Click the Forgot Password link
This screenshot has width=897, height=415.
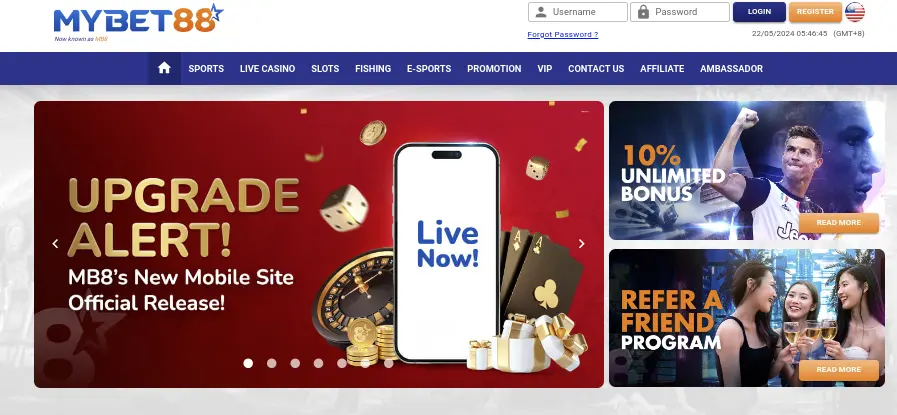pos(562,34)
